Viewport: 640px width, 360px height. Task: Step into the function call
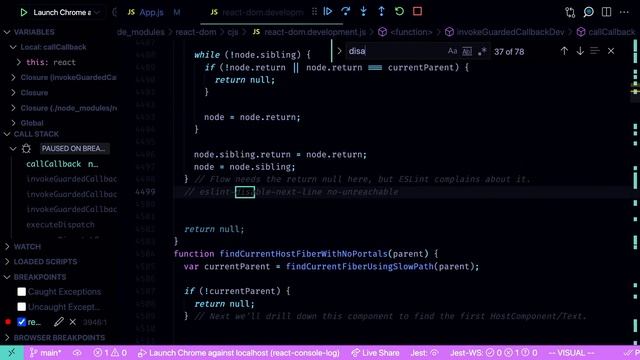[x=363, y=11]
